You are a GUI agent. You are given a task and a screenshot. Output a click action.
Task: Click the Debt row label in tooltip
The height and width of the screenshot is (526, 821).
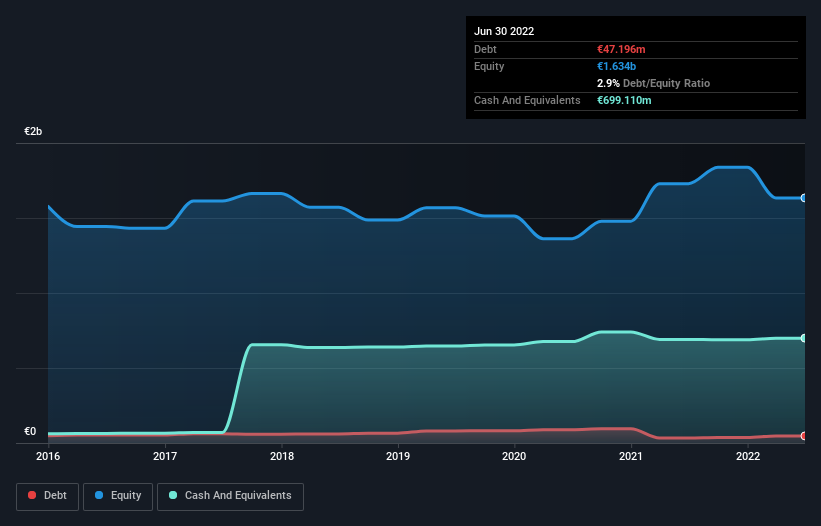(x=485, y=49)
